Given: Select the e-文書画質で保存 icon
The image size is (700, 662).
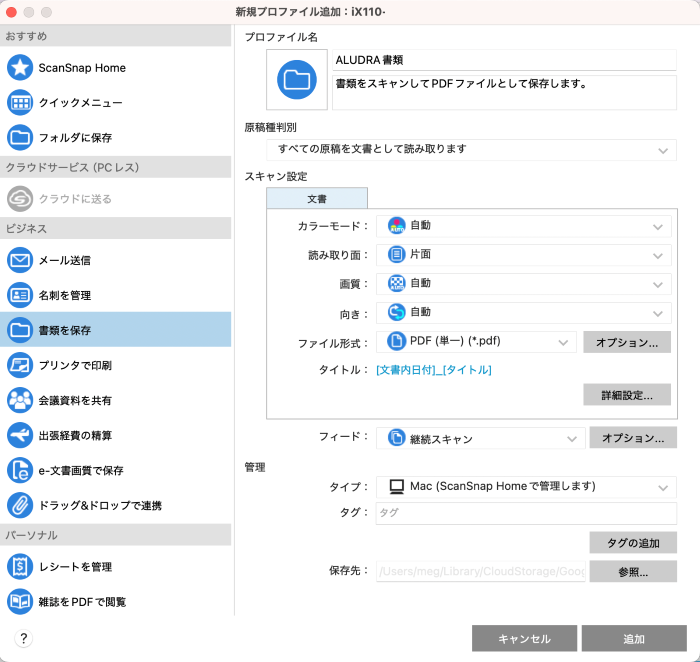Looking at the screenshot, I should pyautogui.click(x=20, y=470).
